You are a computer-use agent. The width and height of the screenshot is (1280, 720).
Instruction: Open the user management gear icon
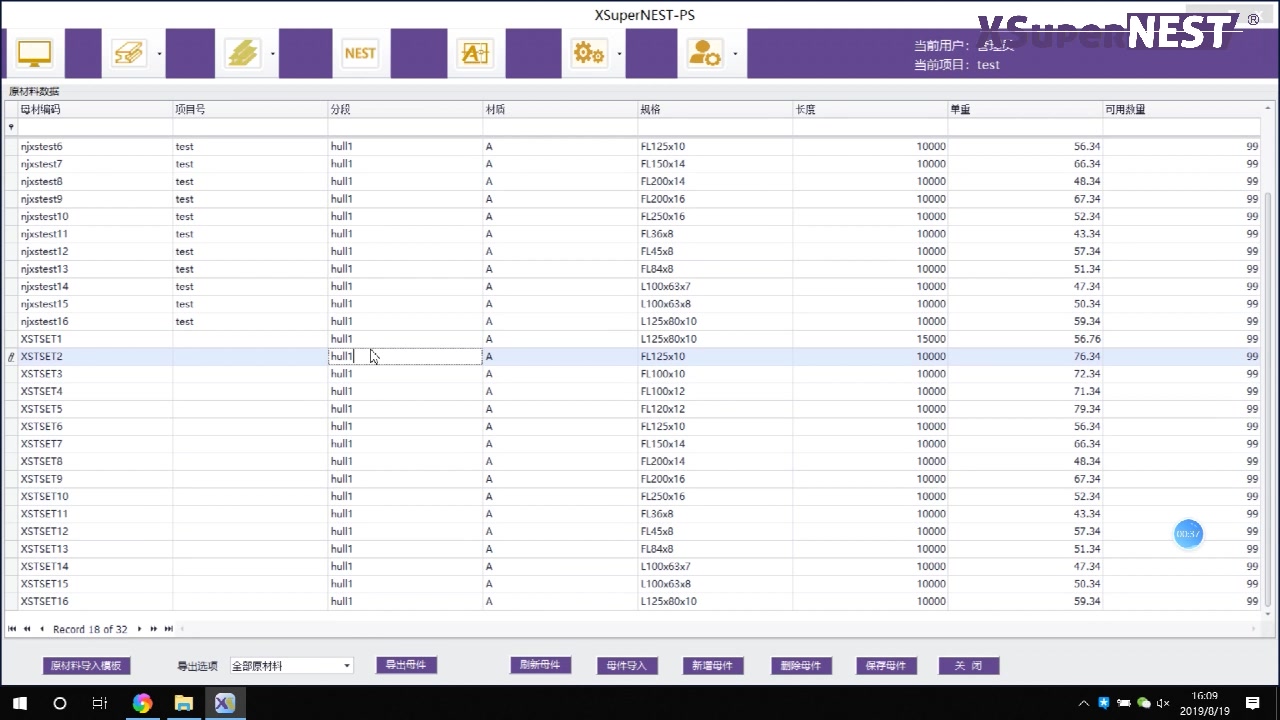[705, 53]
